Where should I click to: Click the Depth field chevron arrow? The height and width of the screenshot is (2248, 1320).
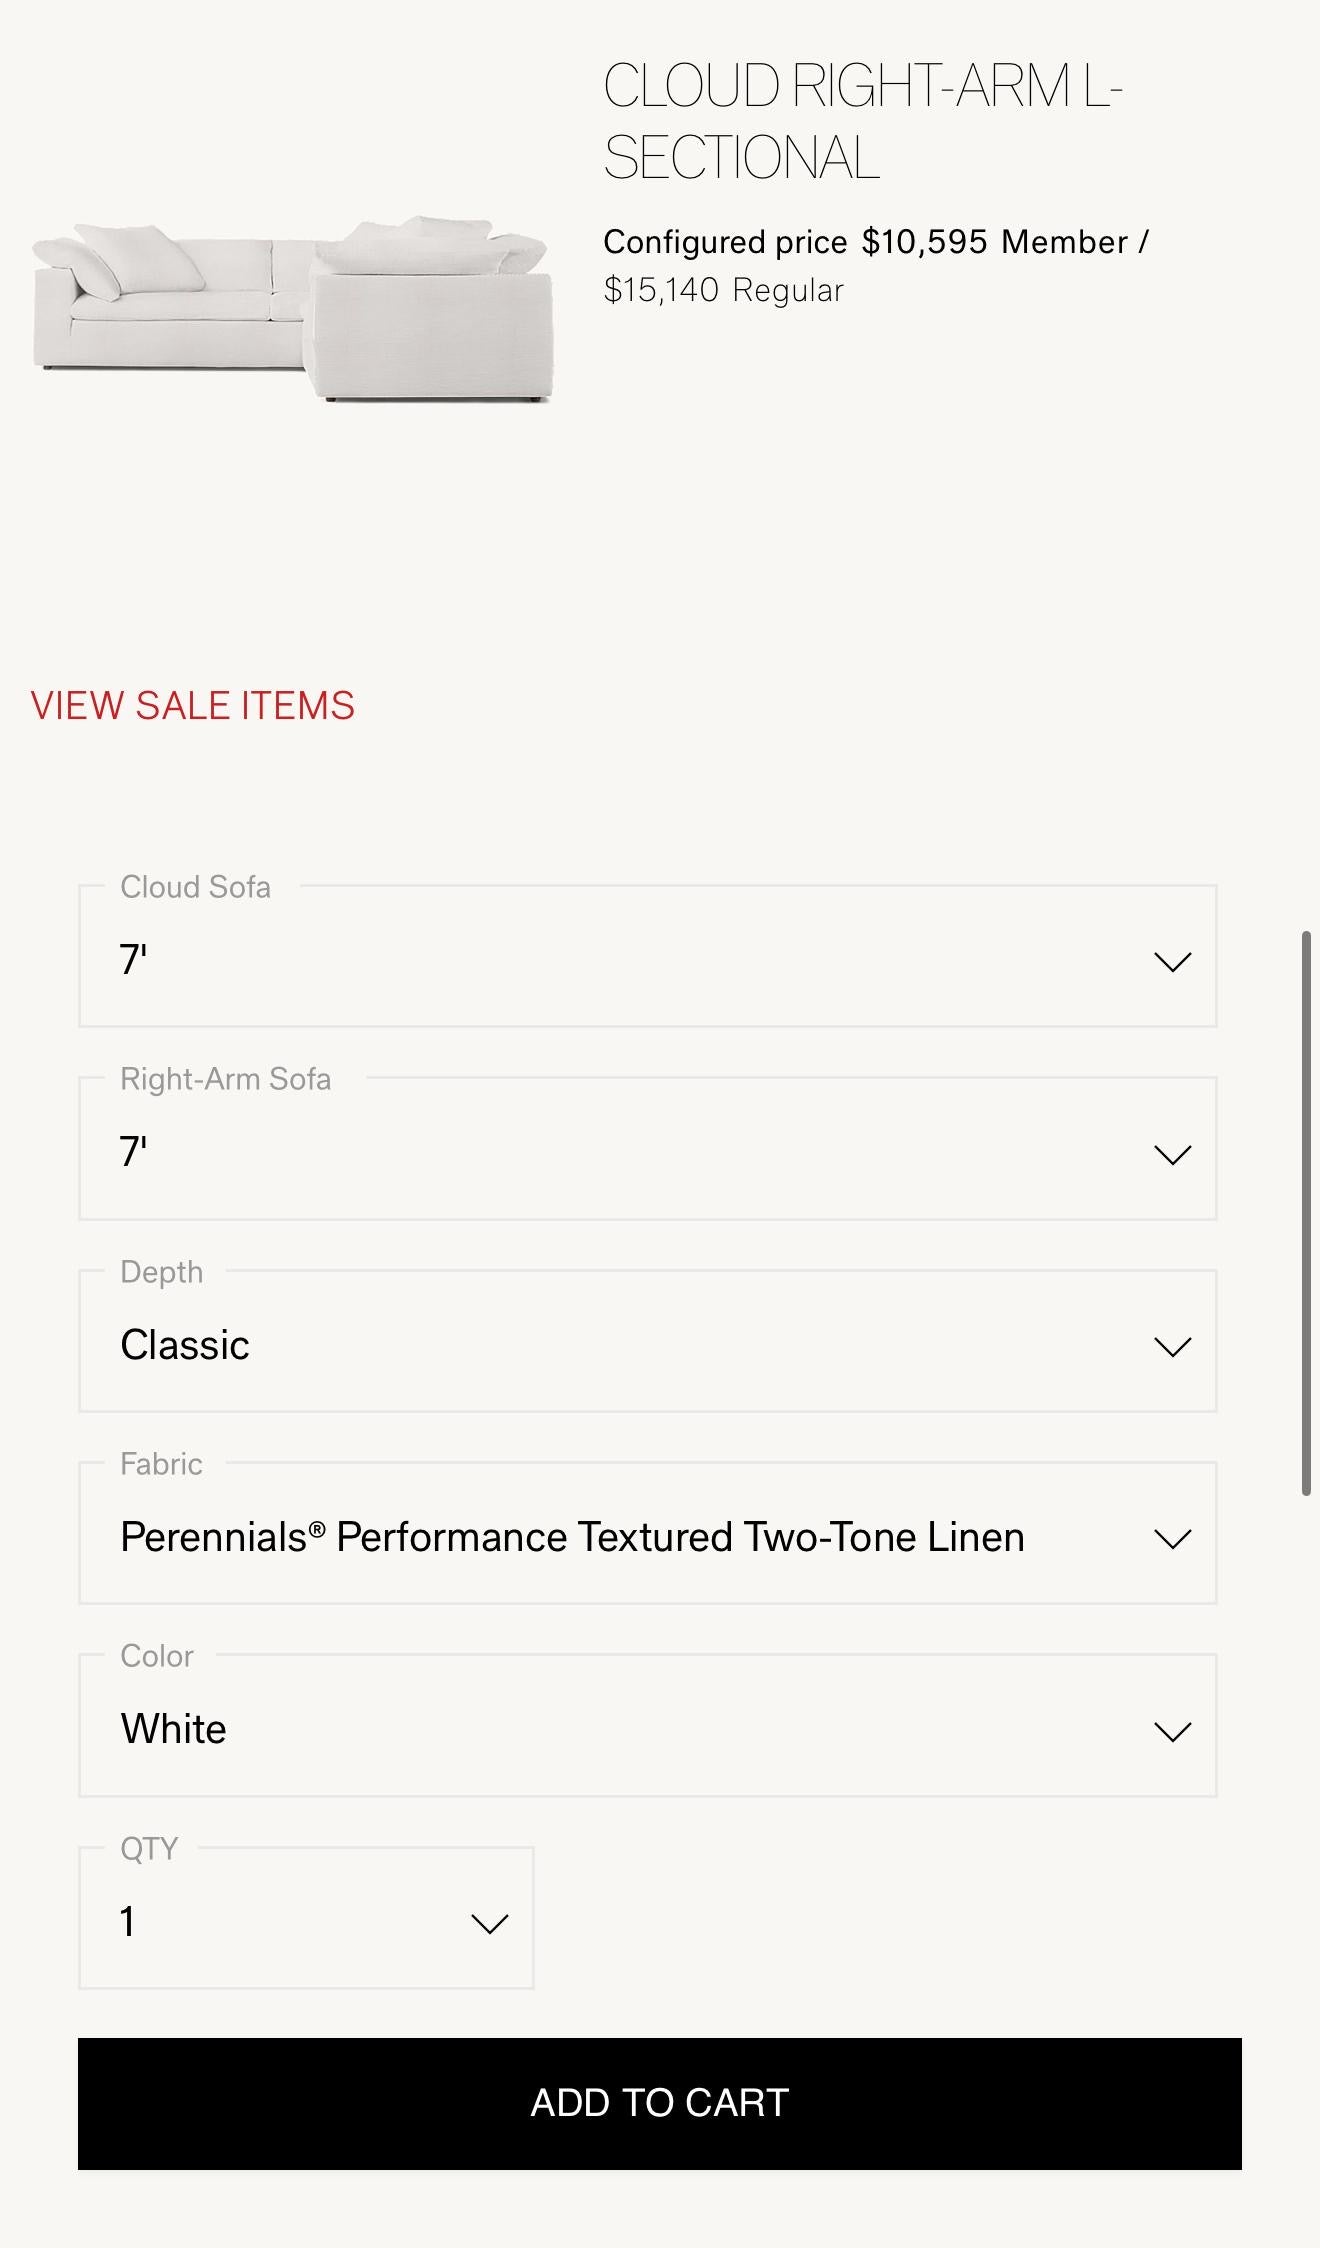point(1172,1346)
